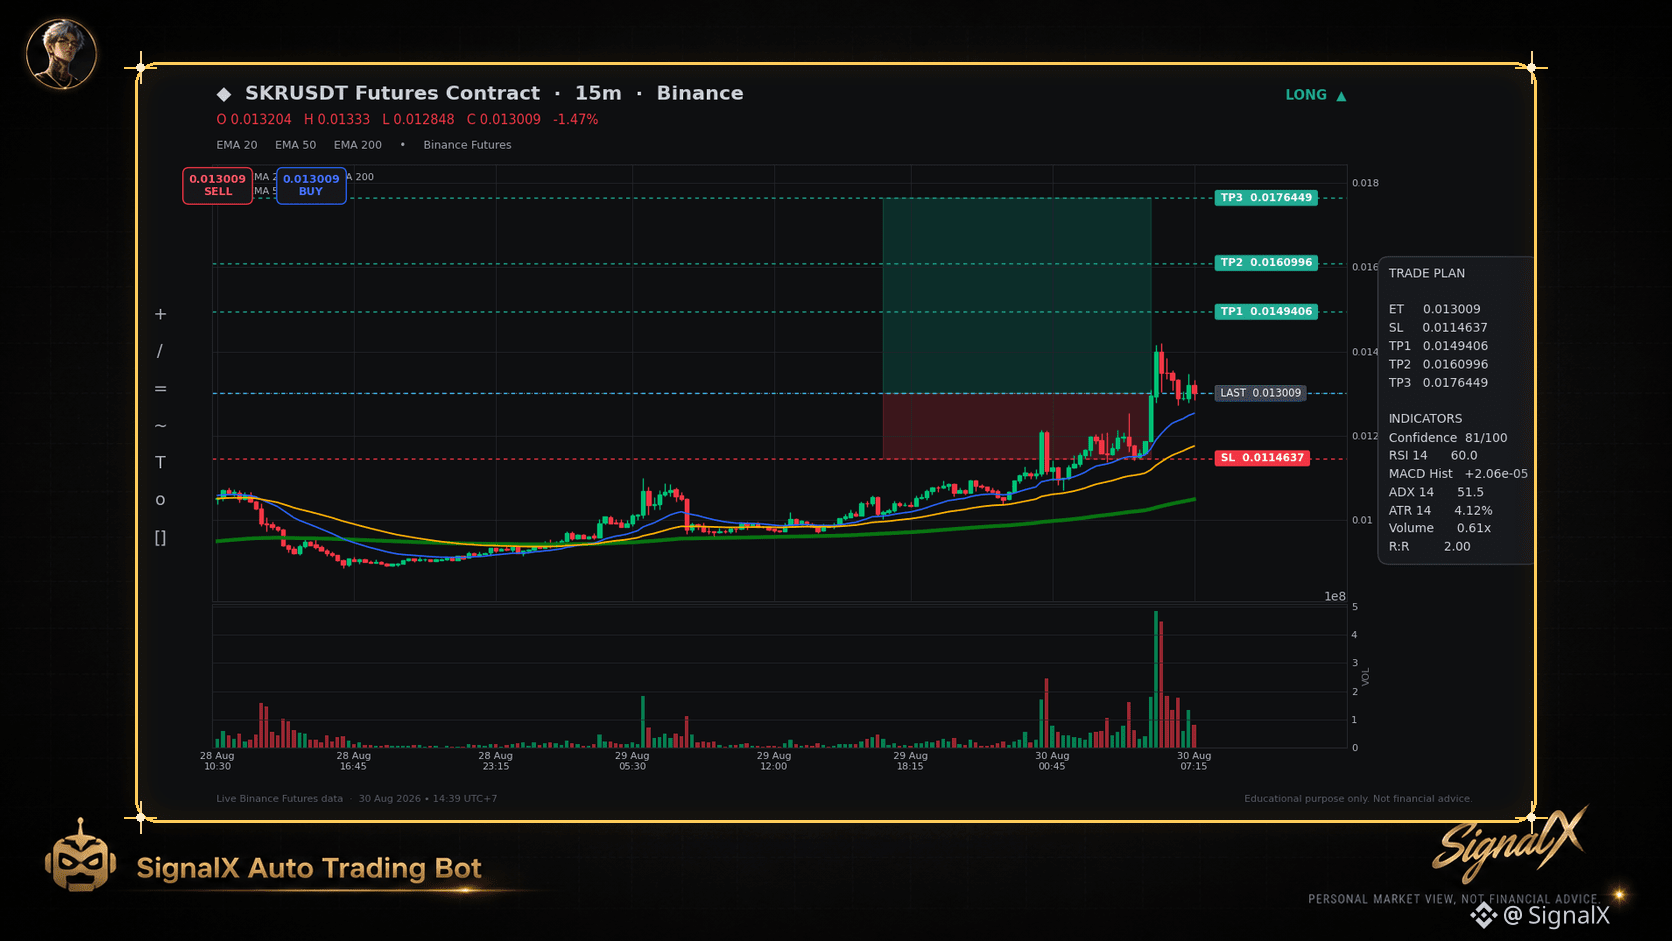Select the LAST 0.013009 price label
The height and width of the screenshot is (941, 1672).
(1261, 393)
